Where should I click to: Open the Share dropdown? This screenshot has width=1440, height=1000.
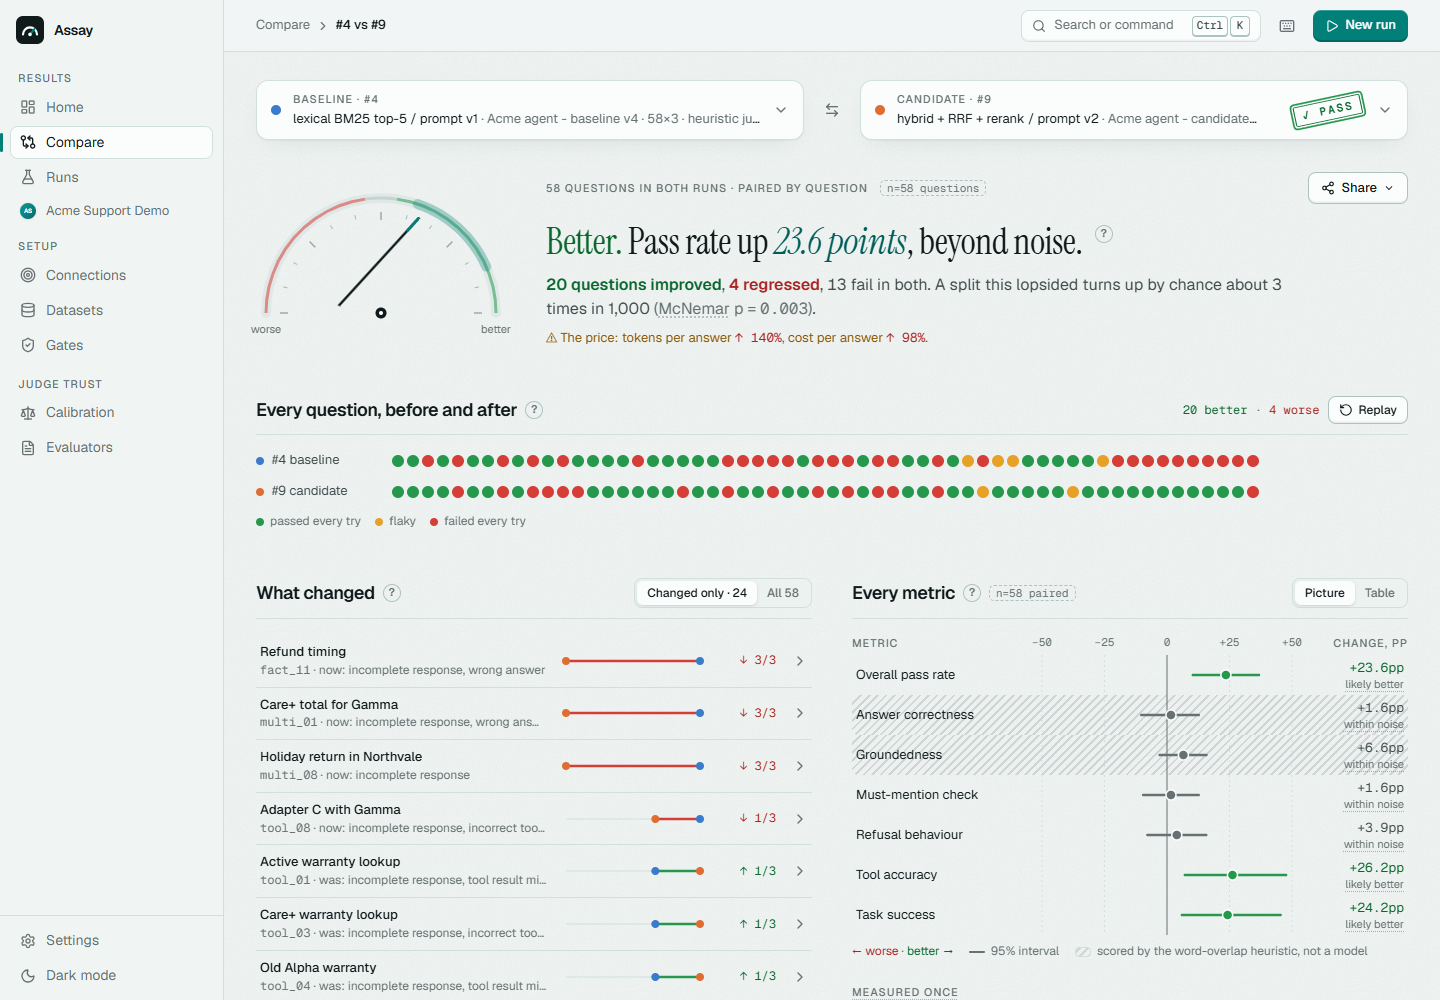tap(1358, 188)
